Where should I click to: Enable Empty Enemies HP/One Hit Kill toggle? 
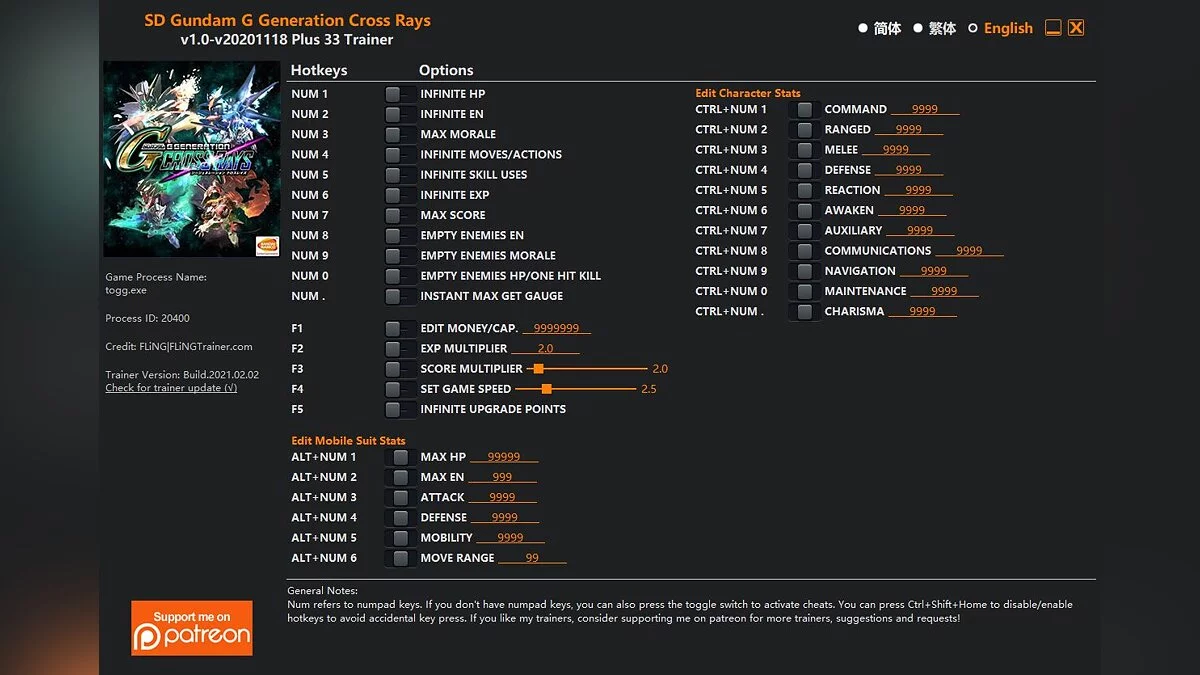[x=400, y=276]
